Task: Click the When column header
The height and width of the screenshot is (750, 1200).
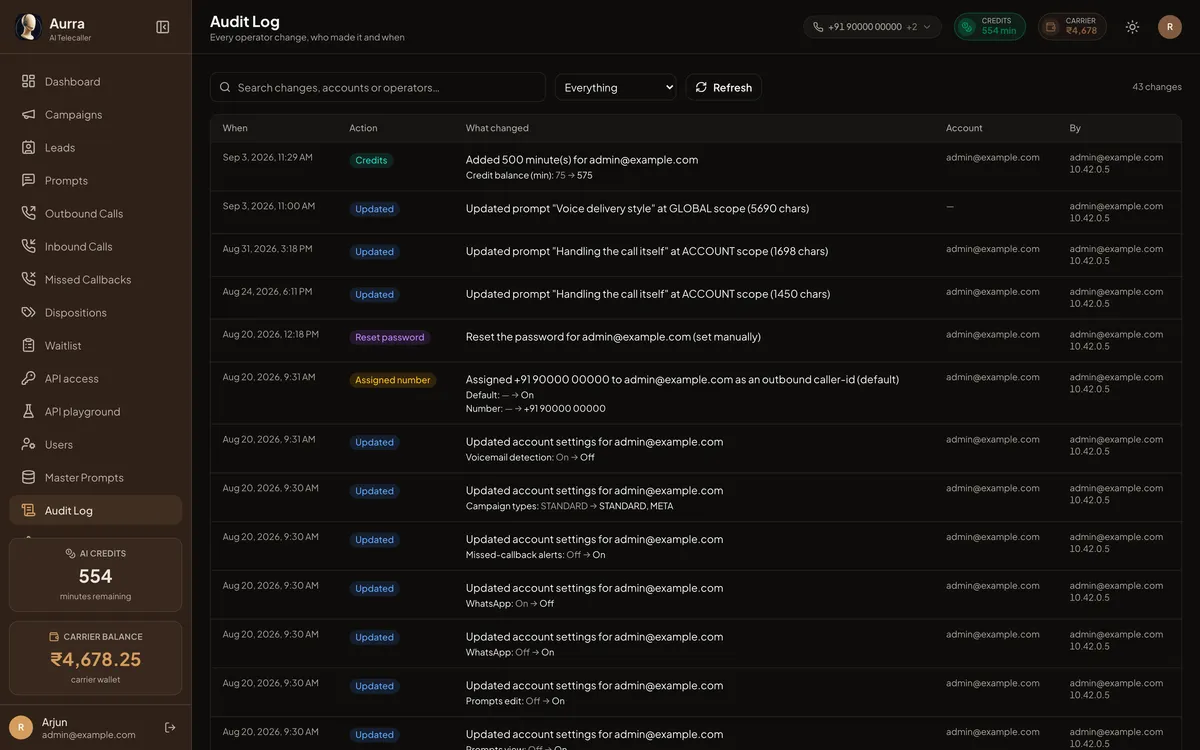Action: (235, 128)
